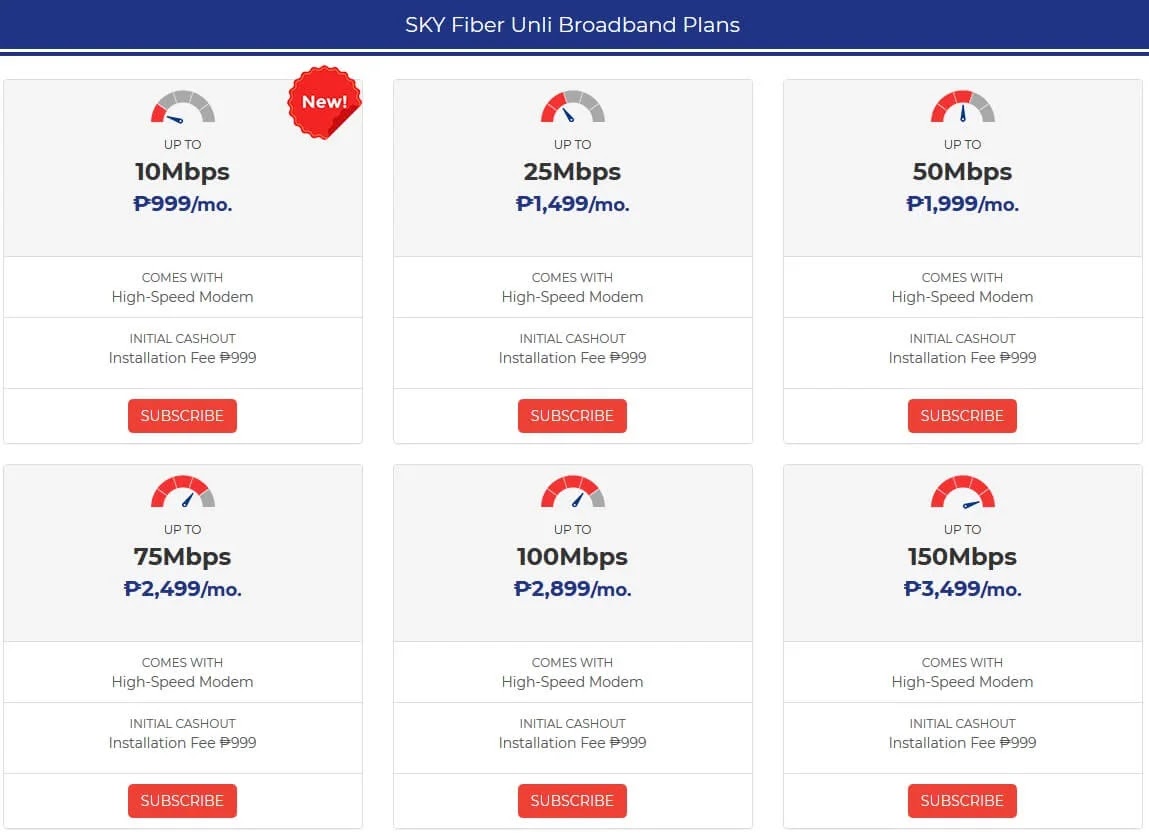Image resolution: width=1149 pixels, height=833 pixels.
Task: Click Installation Fee ₱999 on 75Mbps plan
Action: tap(182, 742)
